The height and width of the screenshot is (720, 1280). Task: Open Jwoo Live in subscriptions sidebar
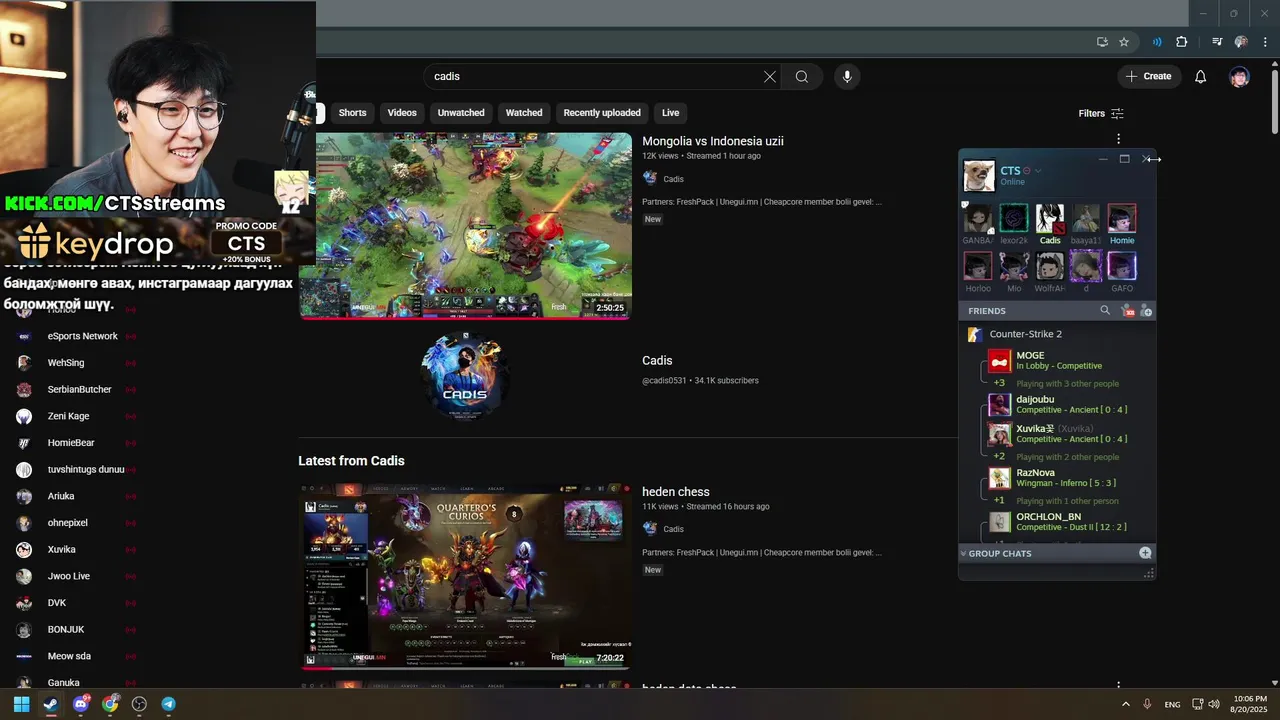pos(68,576)
